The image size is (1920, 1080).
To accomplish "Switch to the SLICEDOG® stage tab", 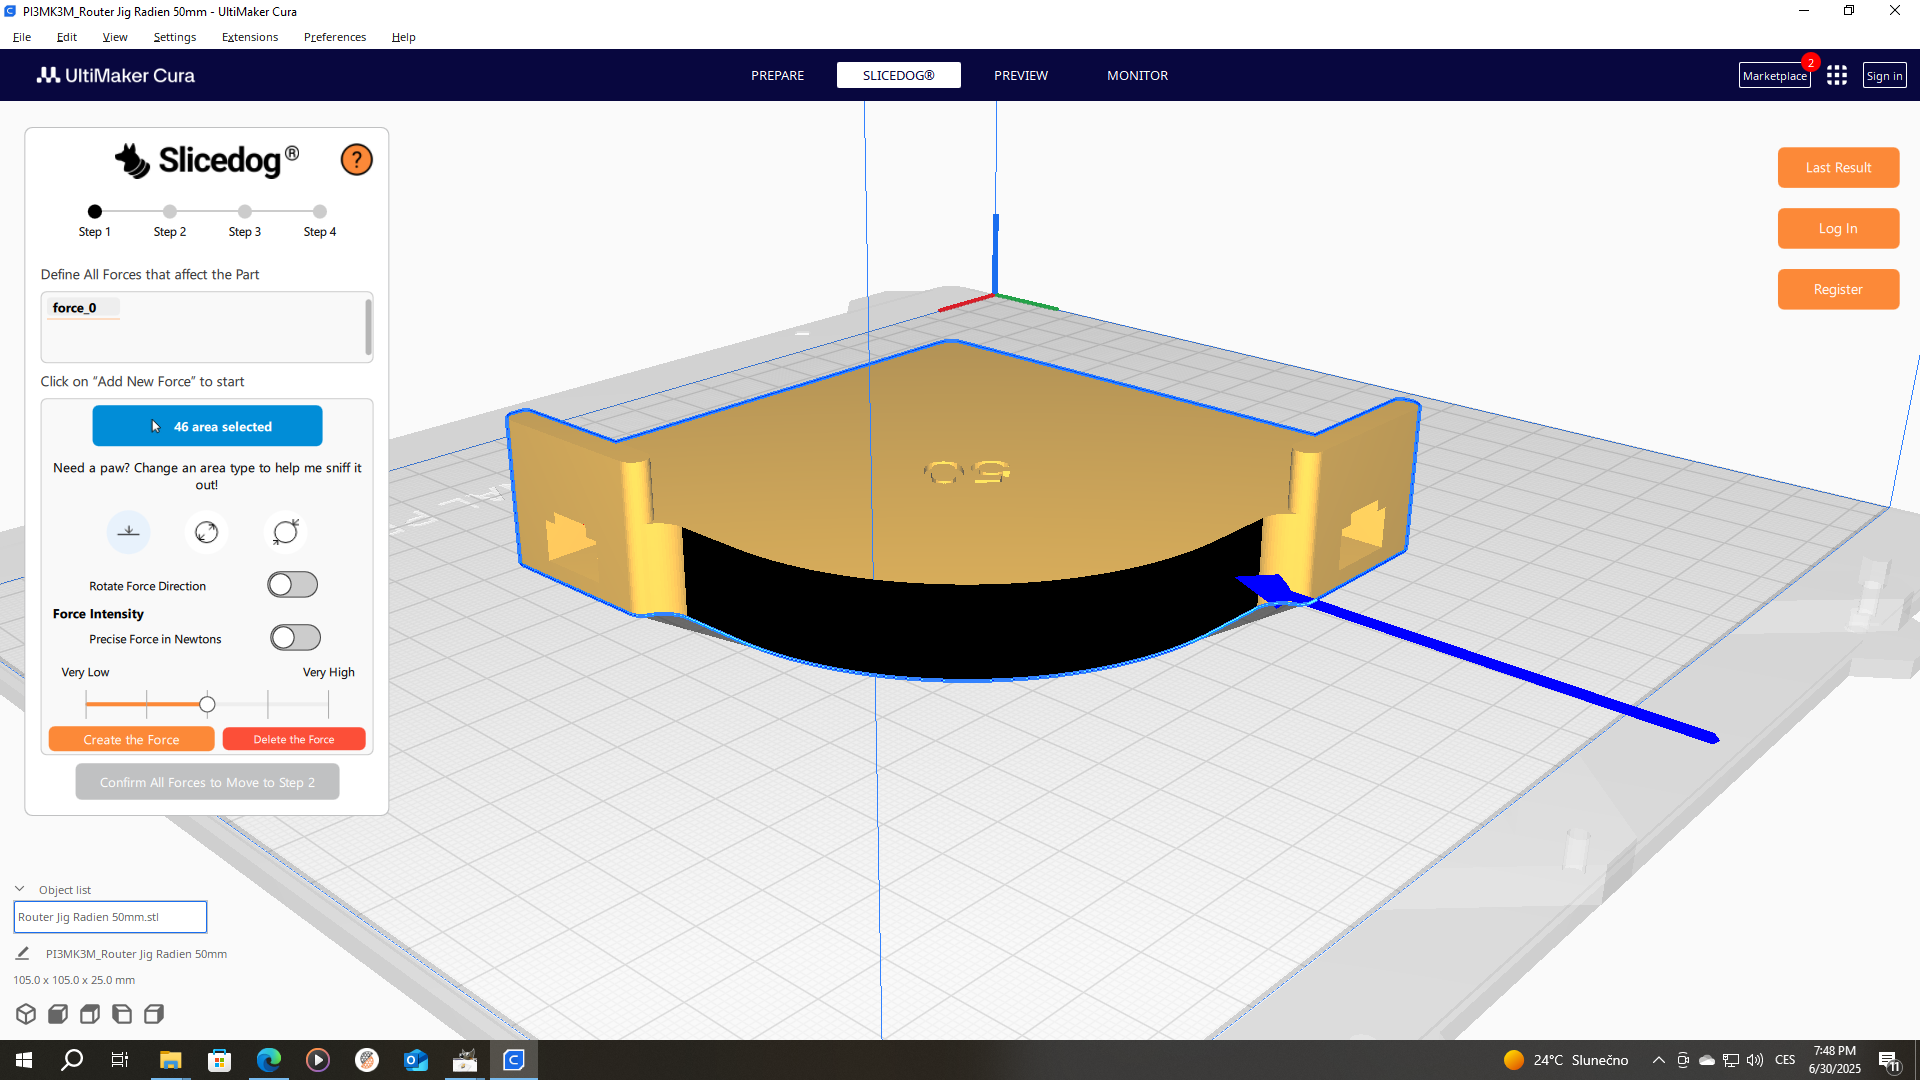I will coord(898,76).
